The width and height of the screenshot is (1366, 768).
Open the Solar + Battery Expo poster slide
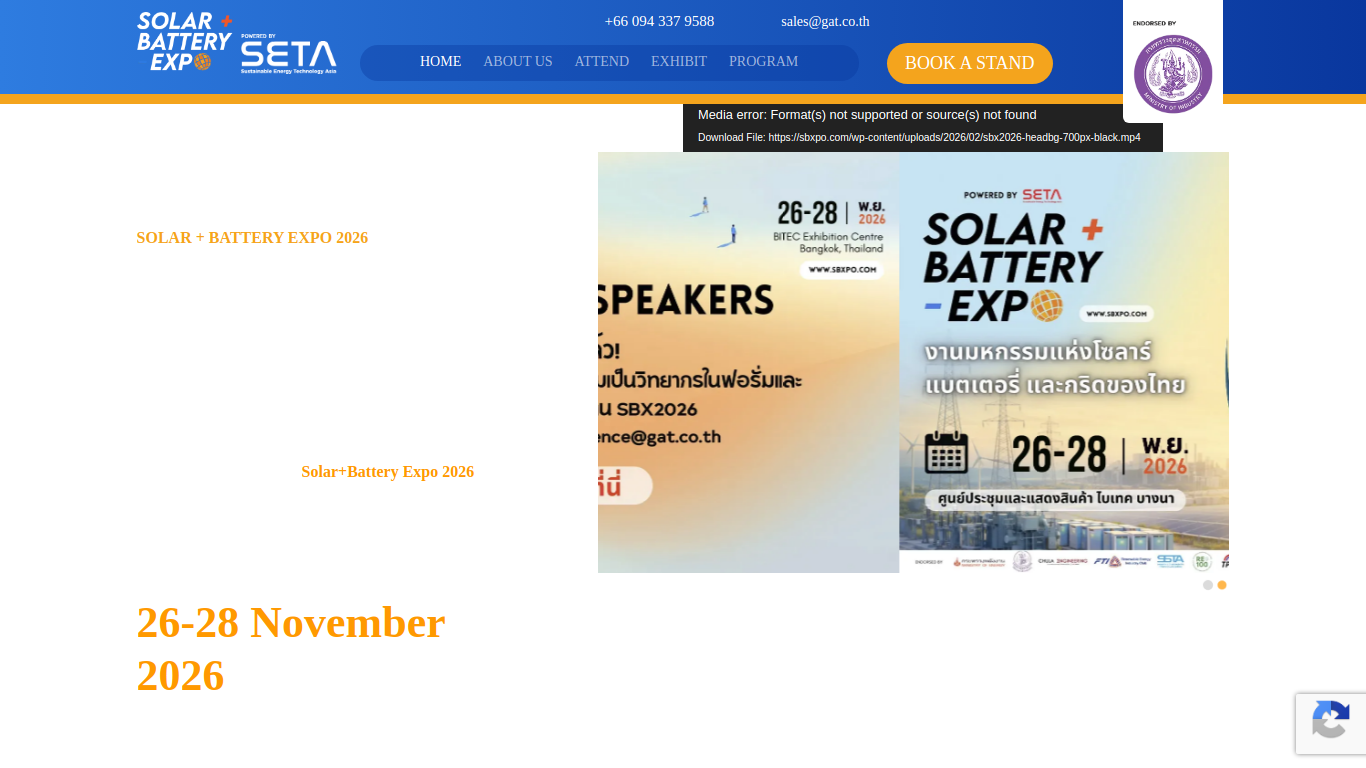(x=1064, y=362)
